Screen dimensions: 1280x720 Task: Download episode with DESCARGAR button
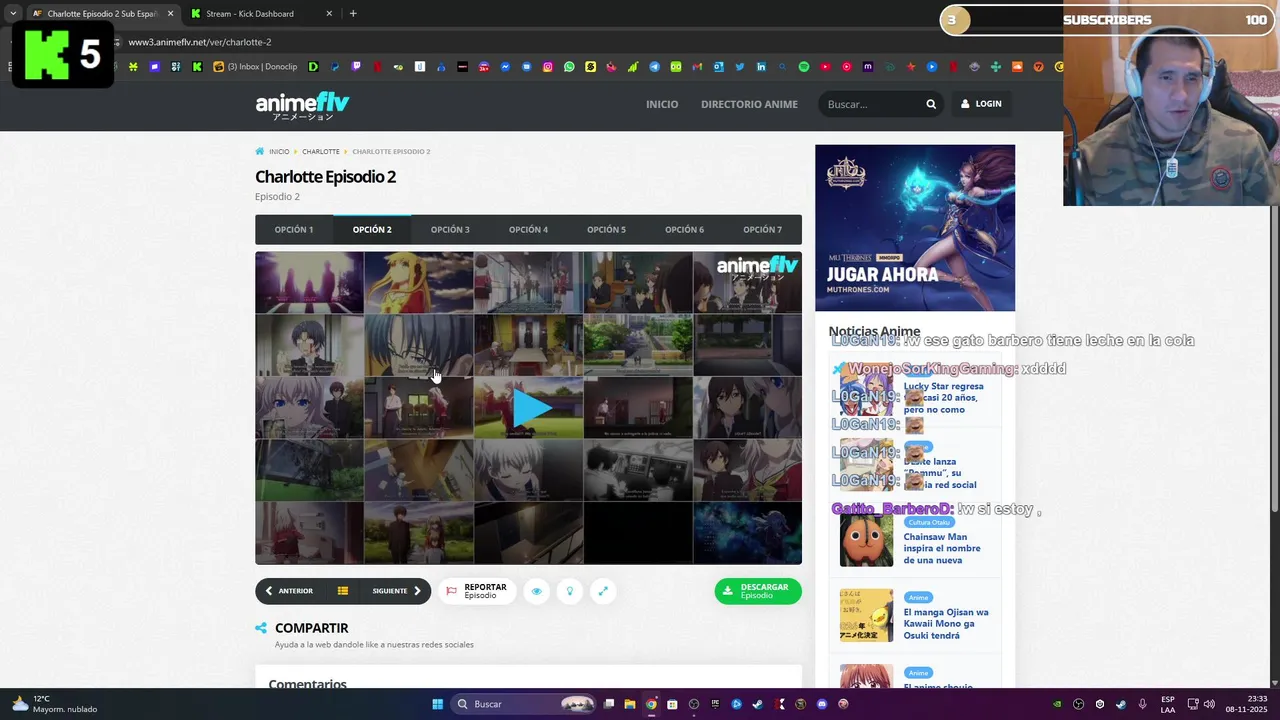pos(758,591)
